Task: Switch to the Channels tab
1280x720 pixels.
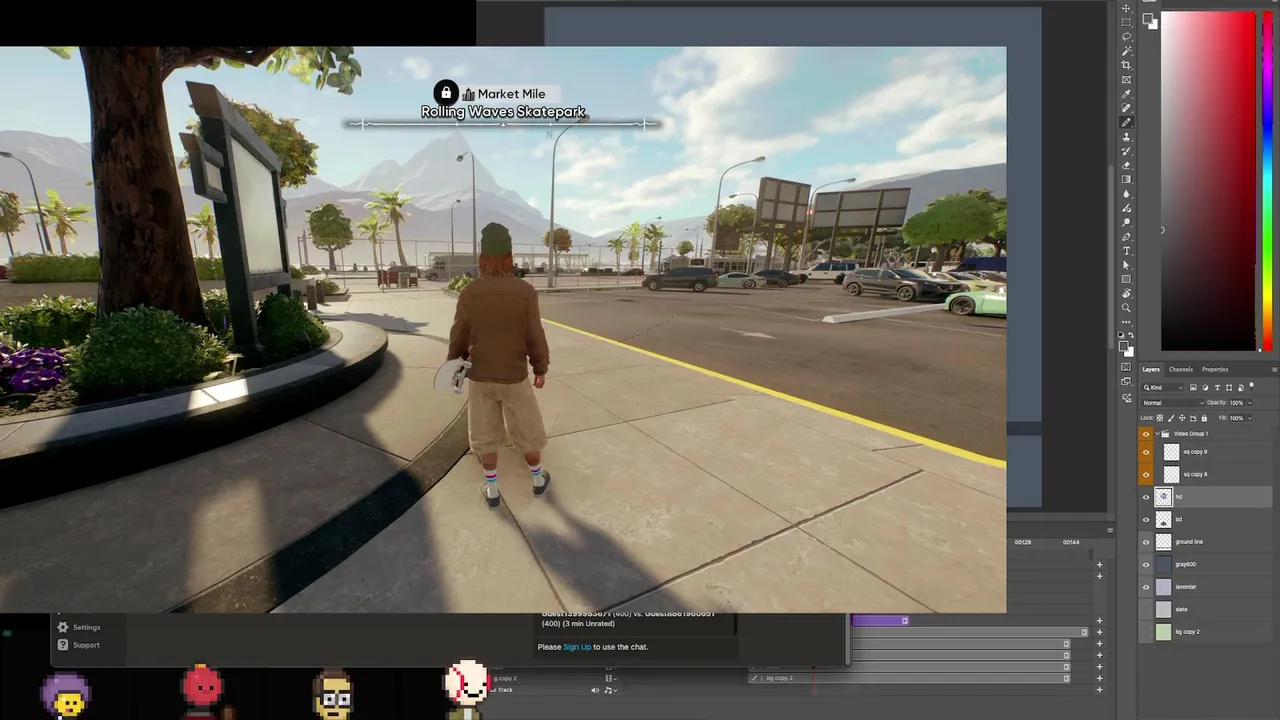Action: tap(1181, 369)
